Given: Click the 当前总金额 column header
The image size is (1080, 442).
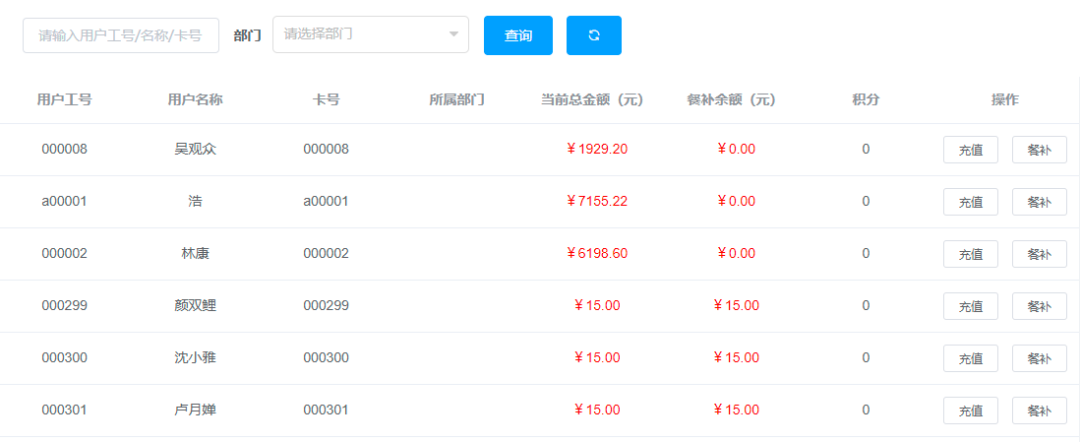Looking at the screenshot, I should [591, 99].
